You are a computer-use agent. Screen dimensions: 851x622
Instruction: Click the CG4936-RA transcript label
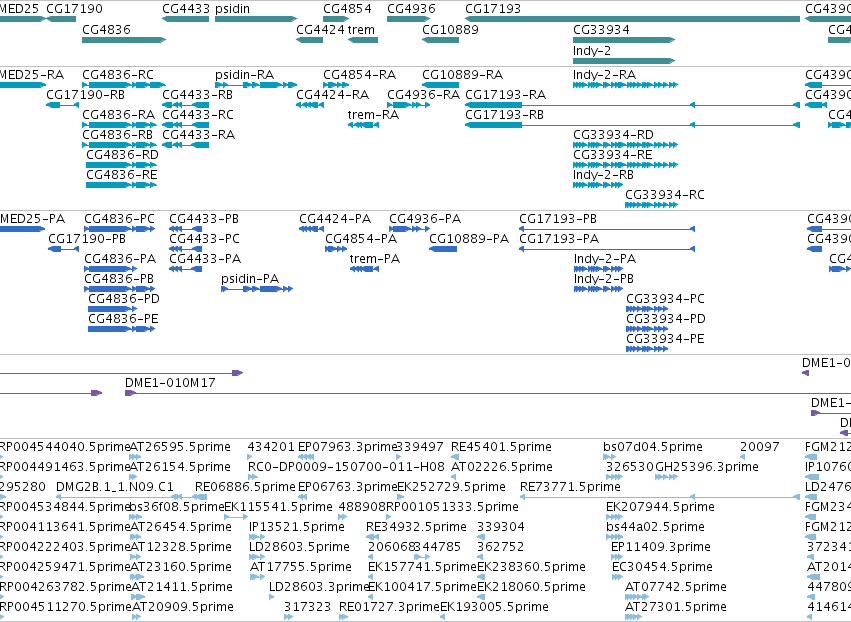[423, 94]
